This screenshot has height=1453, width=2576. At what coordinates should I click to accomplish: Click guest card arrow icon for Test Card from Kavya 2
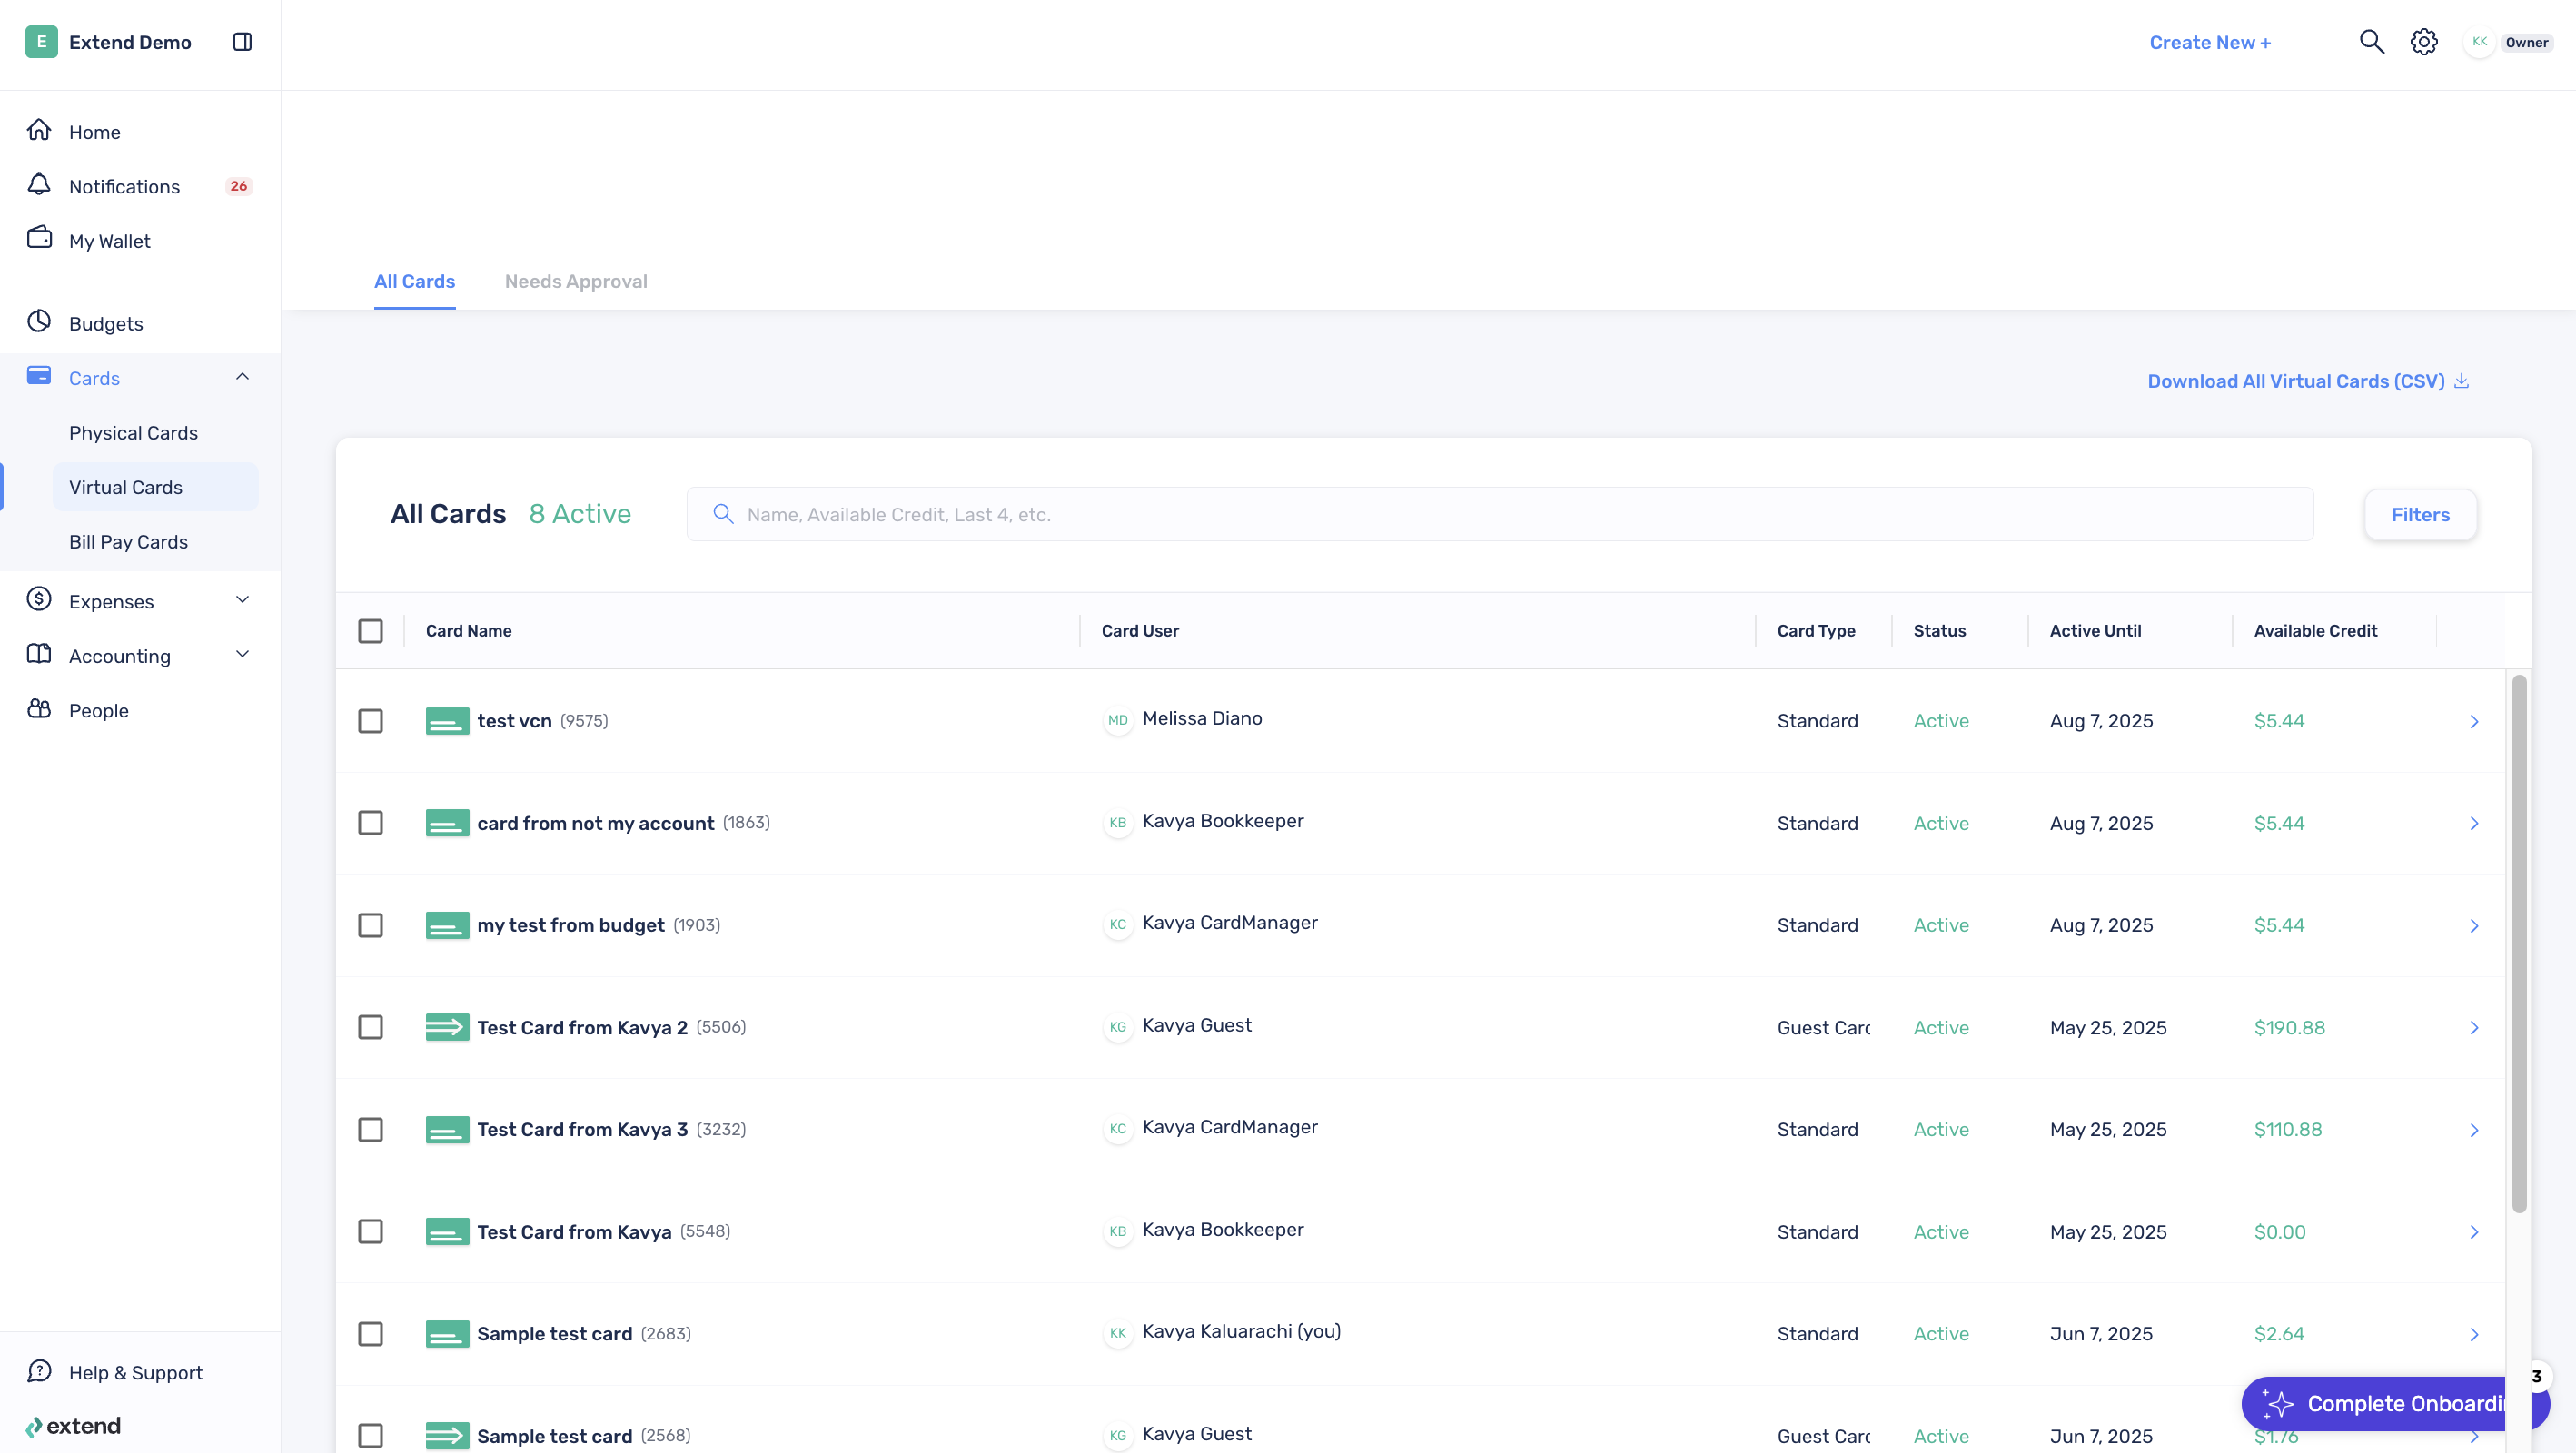pyautogui.click(x=447, y=1027)
